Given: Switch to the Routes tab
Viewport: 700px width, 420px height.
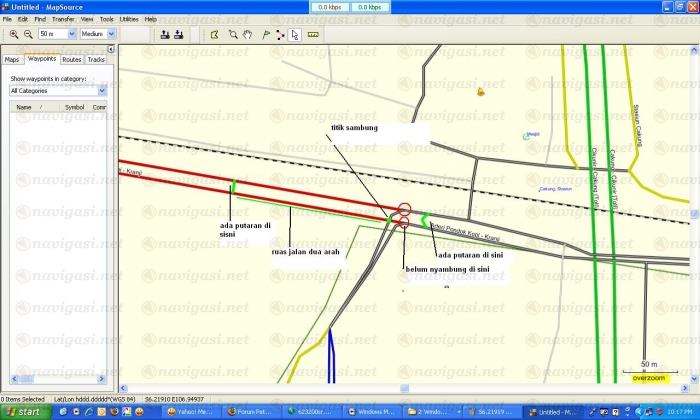Looking at the screenshot, I should 72,60.
